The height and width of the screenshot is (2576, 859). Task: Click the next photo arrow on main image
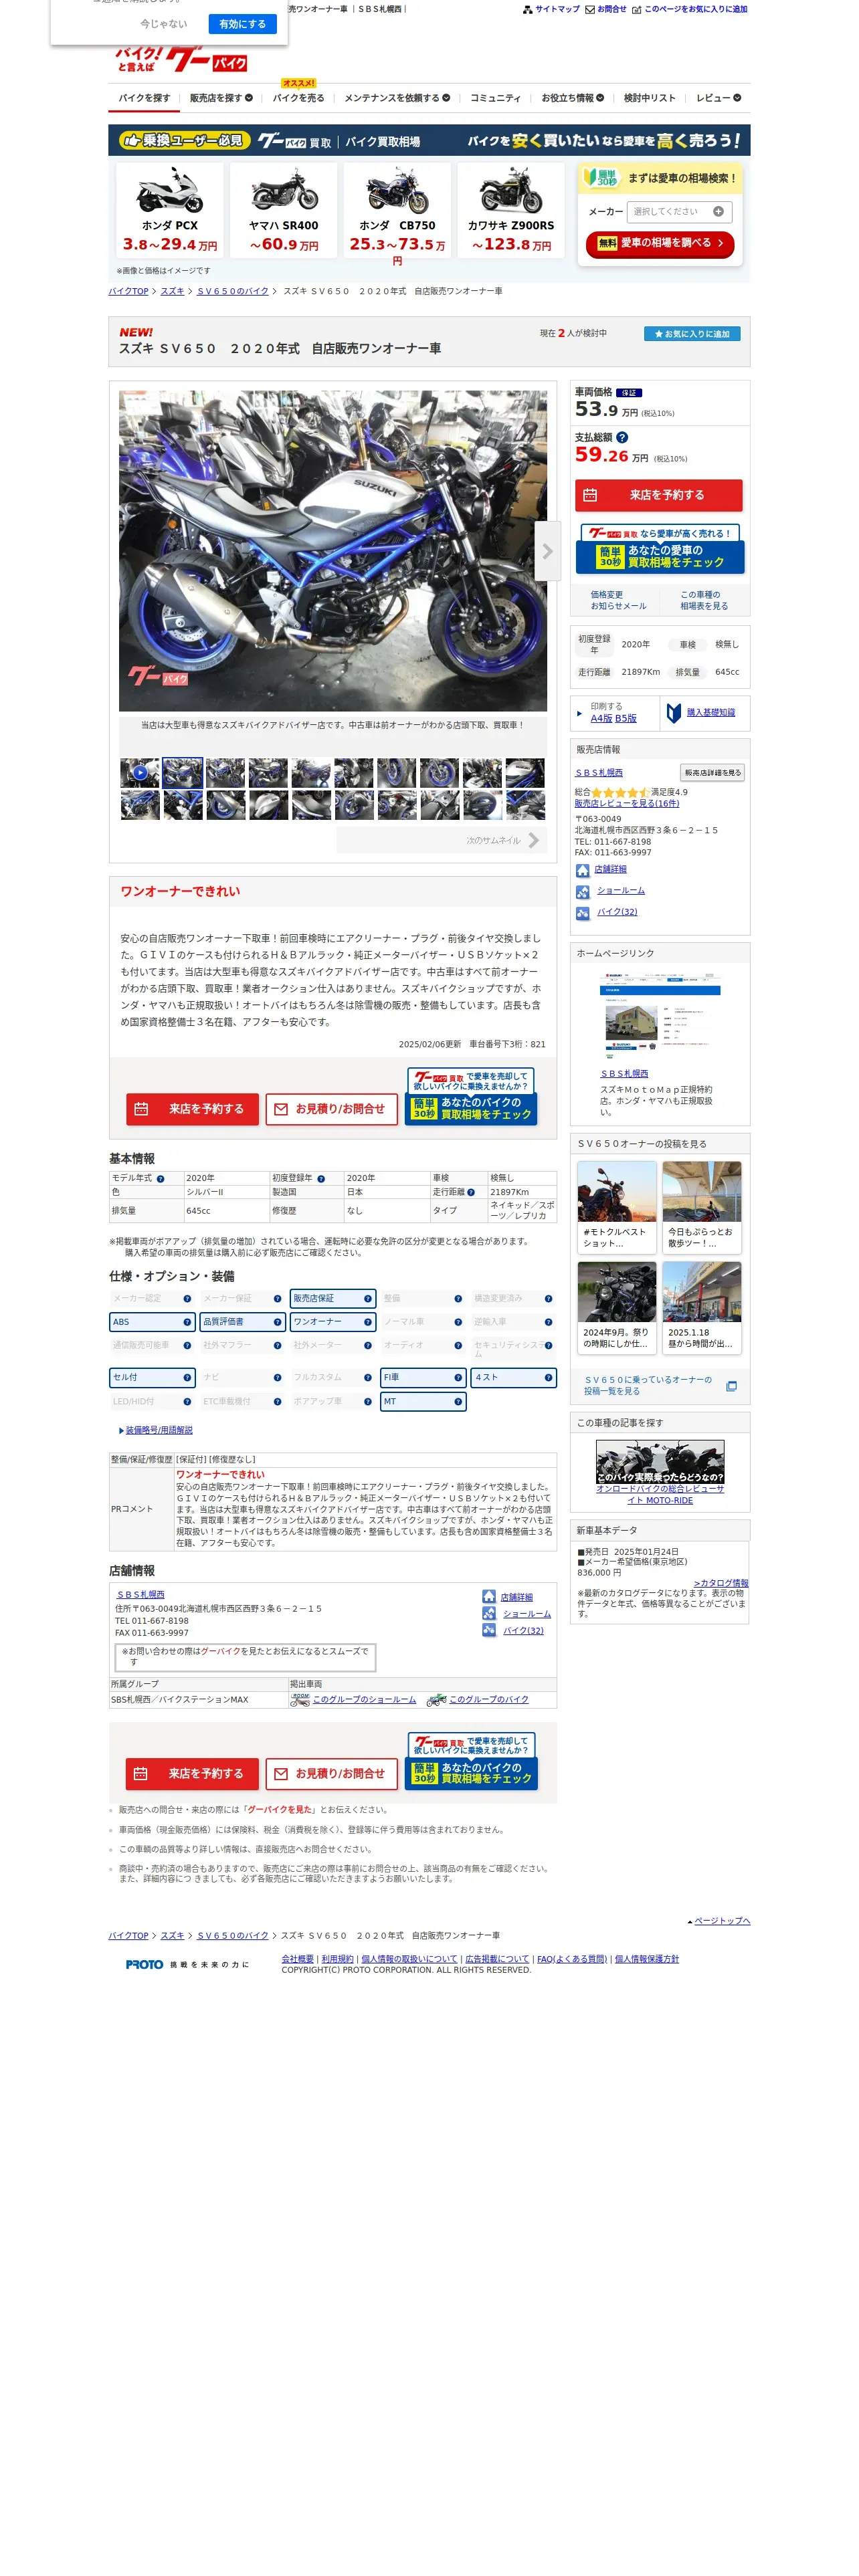(547, 551)
